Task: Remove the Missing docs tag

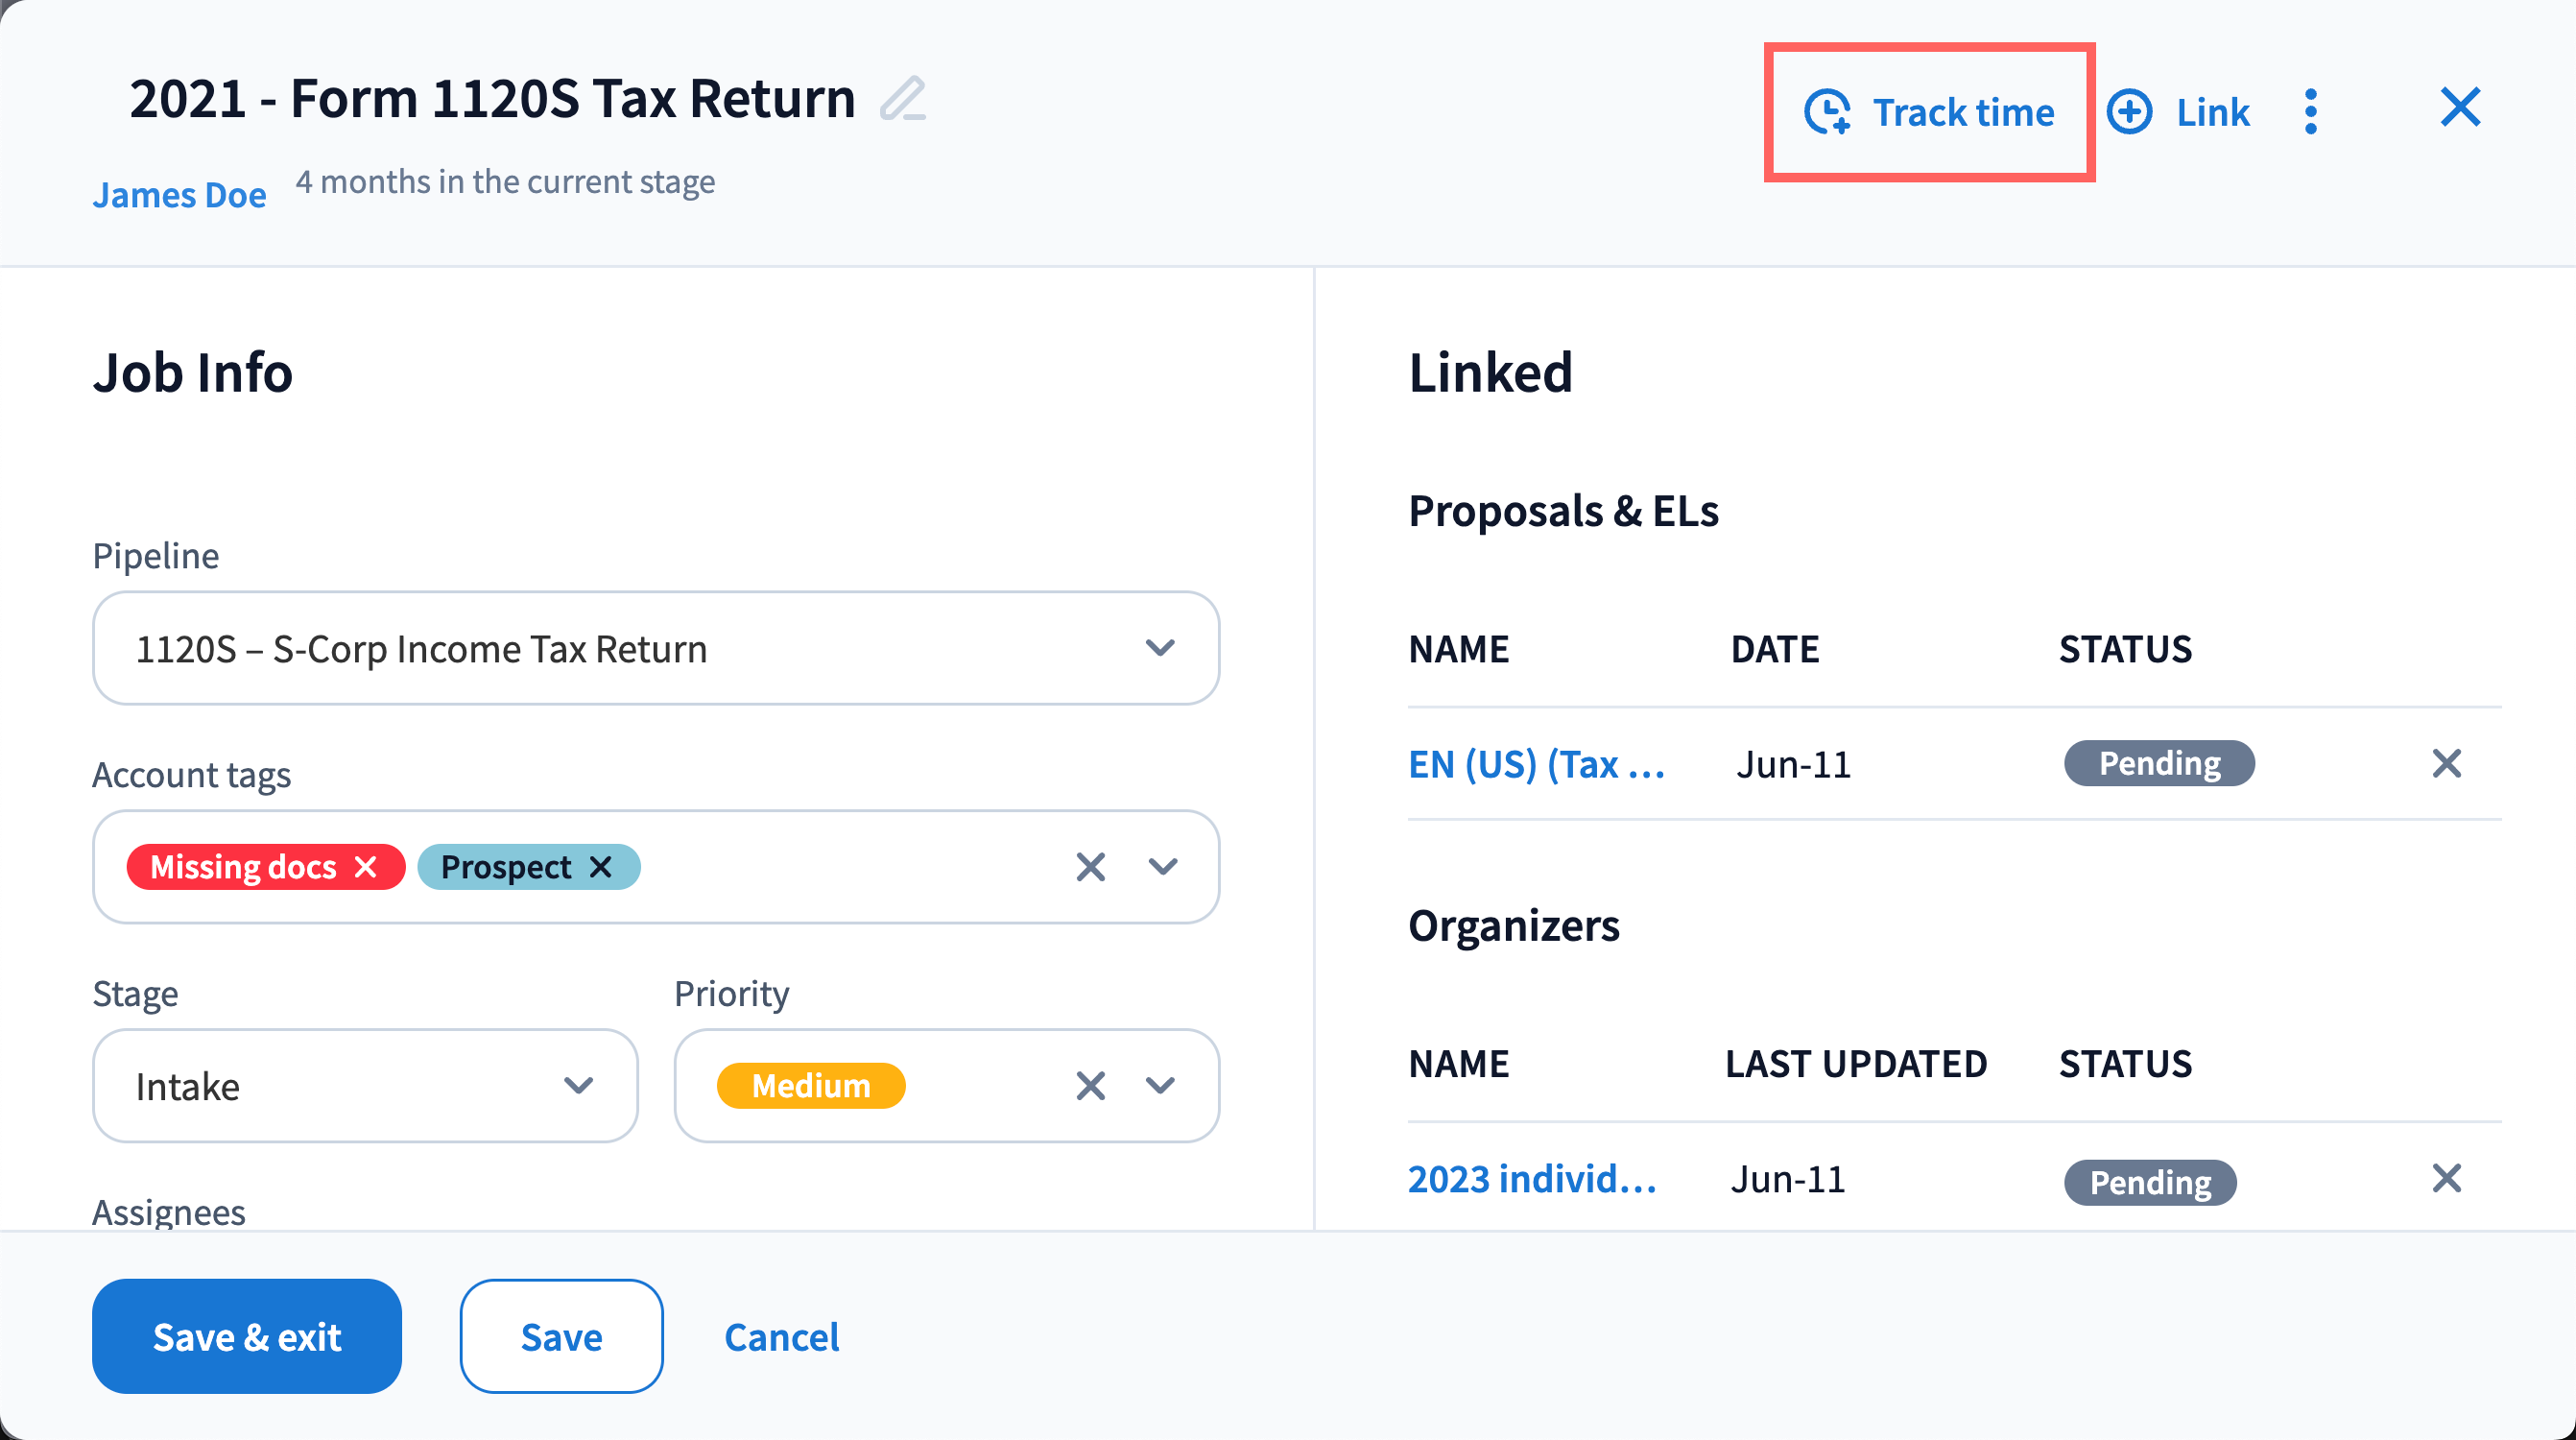Action: [x=366, y=867]
